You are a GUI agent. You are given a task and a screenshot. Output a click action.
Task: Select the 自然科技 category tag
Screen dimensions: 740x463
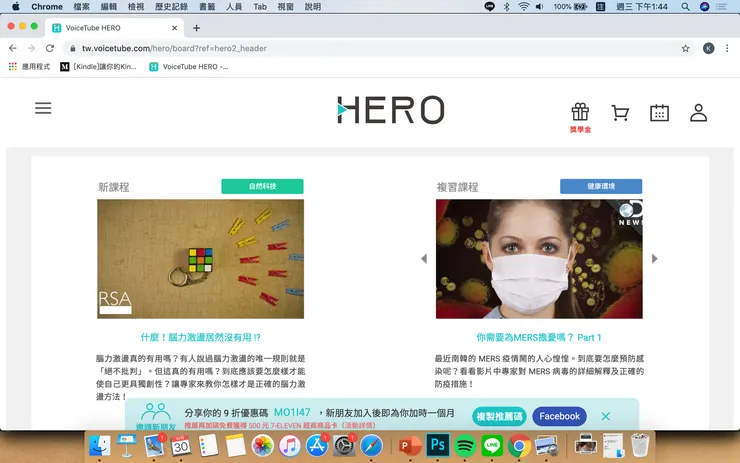click(x=262, y=186)
